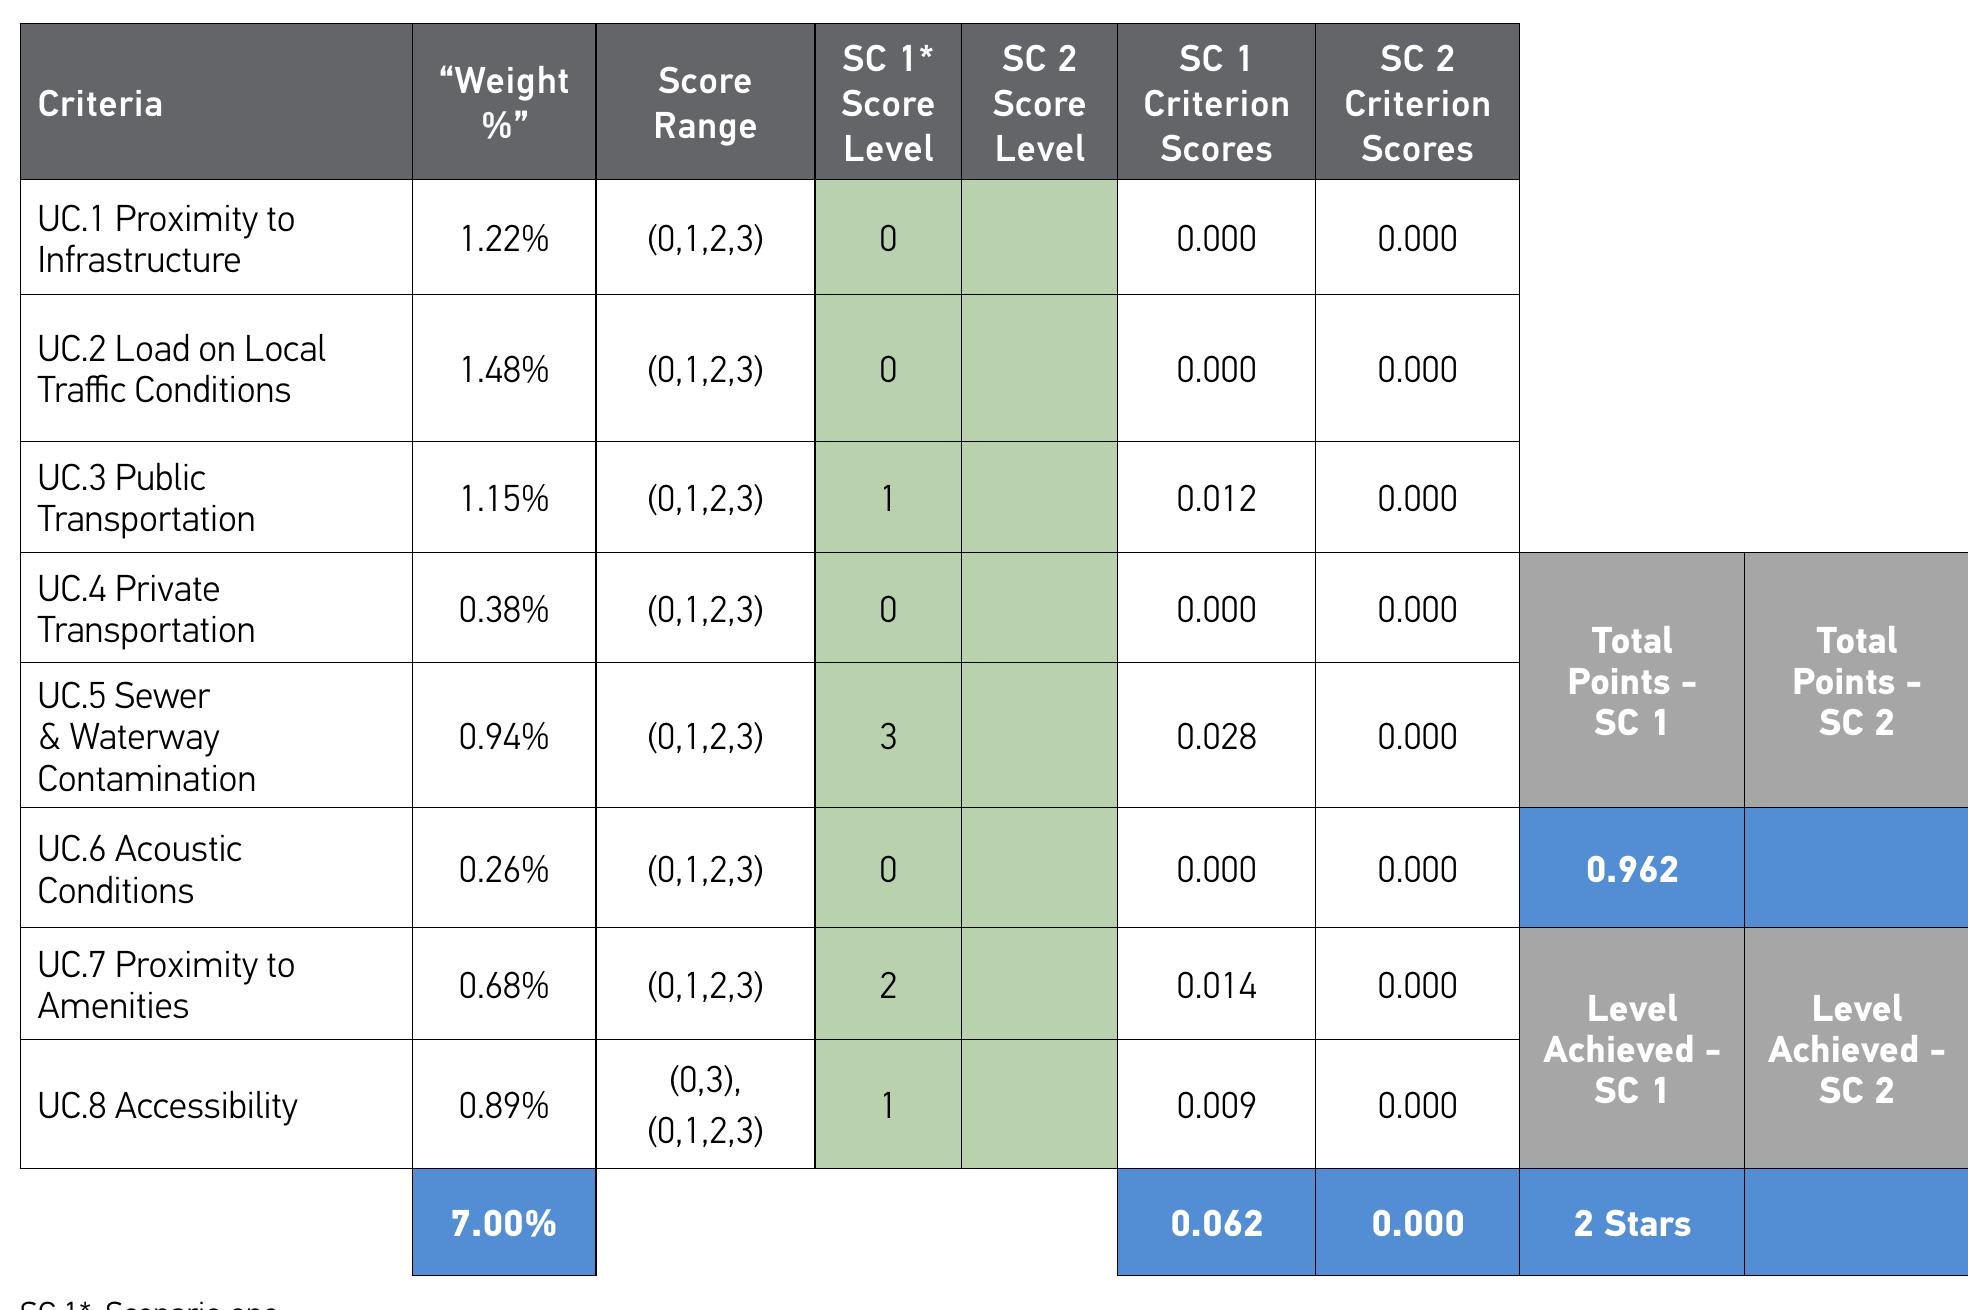Select the empty Total Points SC 2 value cell
This screenshot has height=1310, width=1968.
tap(1856, 868)
